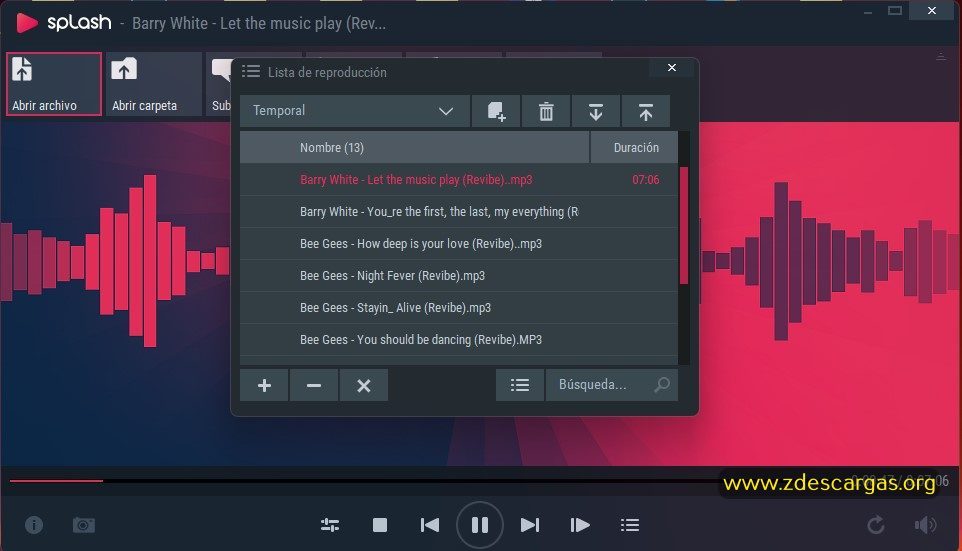Click the frame step forward button

(580, 525)
